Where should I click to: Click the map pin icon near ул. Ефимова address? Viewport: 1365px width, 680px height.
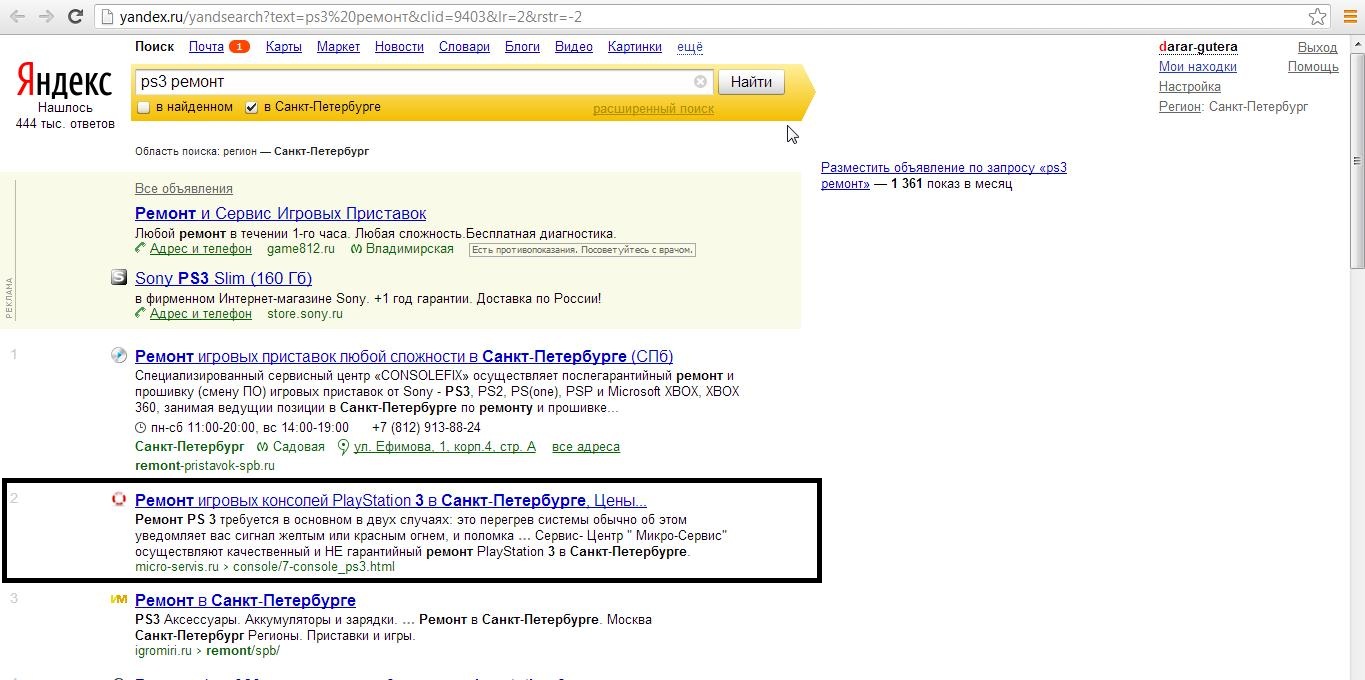point(343,447)
